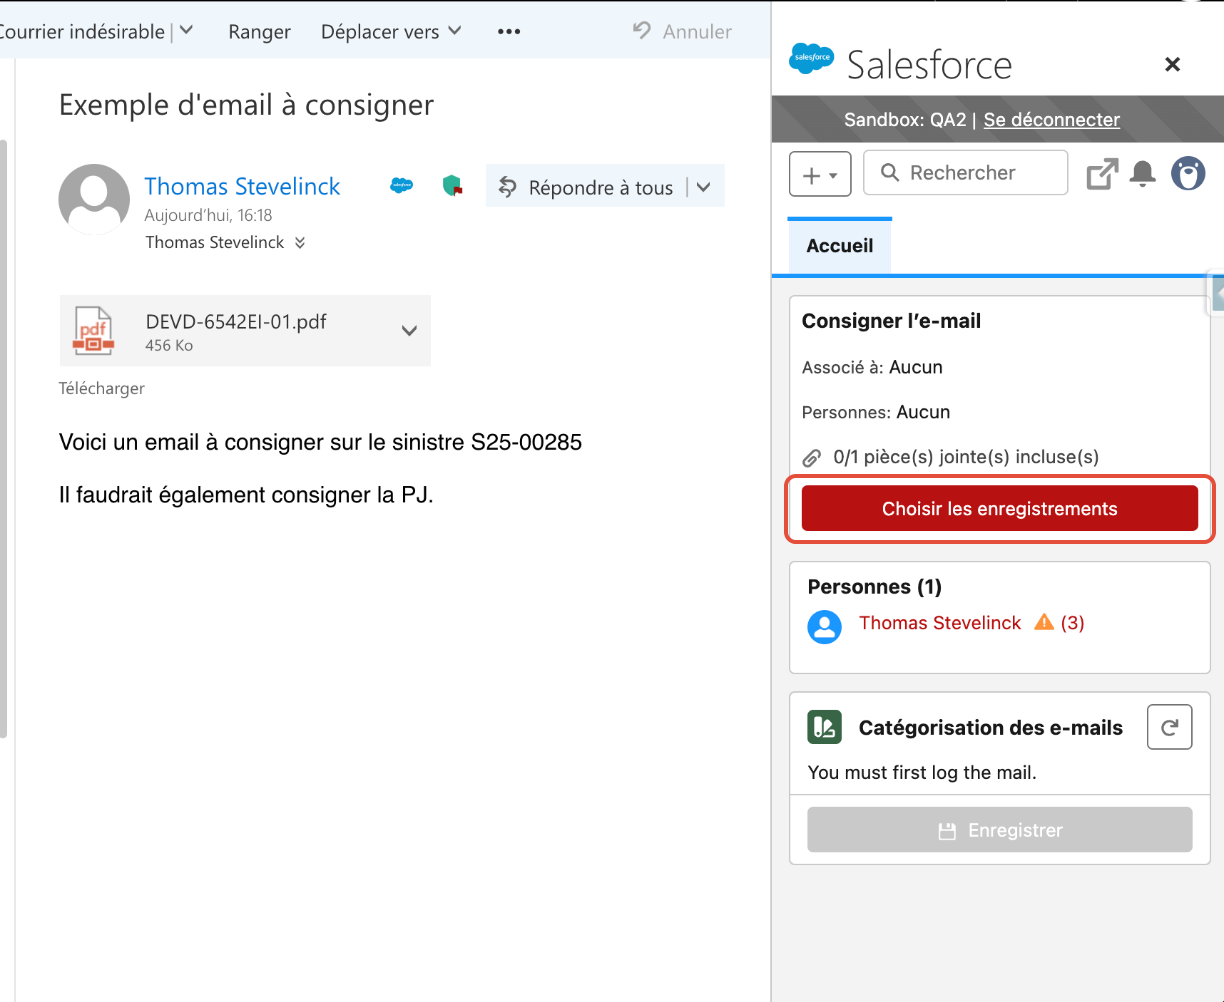Click Personnes: Aucun text
The height and width of the screenshot is (1002, 1224).
tap(876, 412)
